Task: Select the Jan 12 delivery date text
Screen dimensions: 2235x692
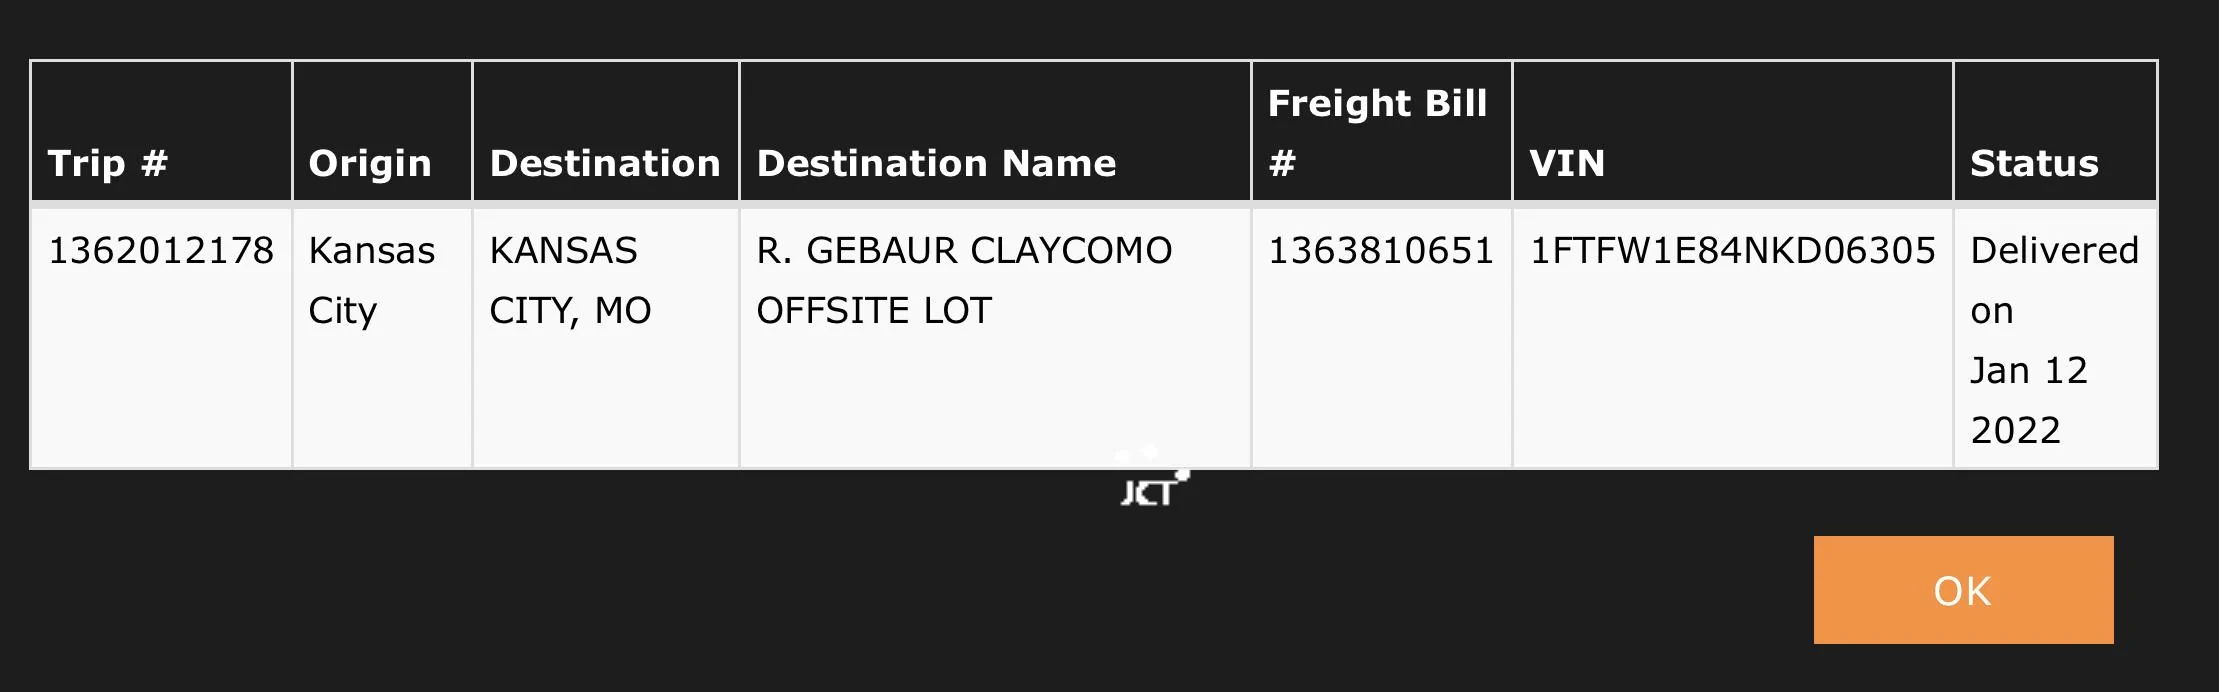Action: (2029, 371)
